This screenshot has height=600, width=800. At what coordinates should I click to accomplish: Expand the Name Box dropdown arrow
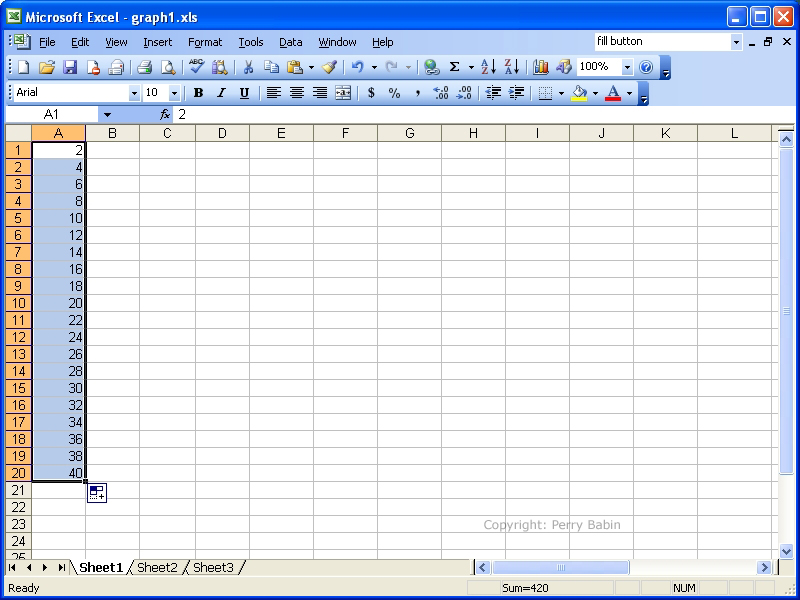coord(107,115)
